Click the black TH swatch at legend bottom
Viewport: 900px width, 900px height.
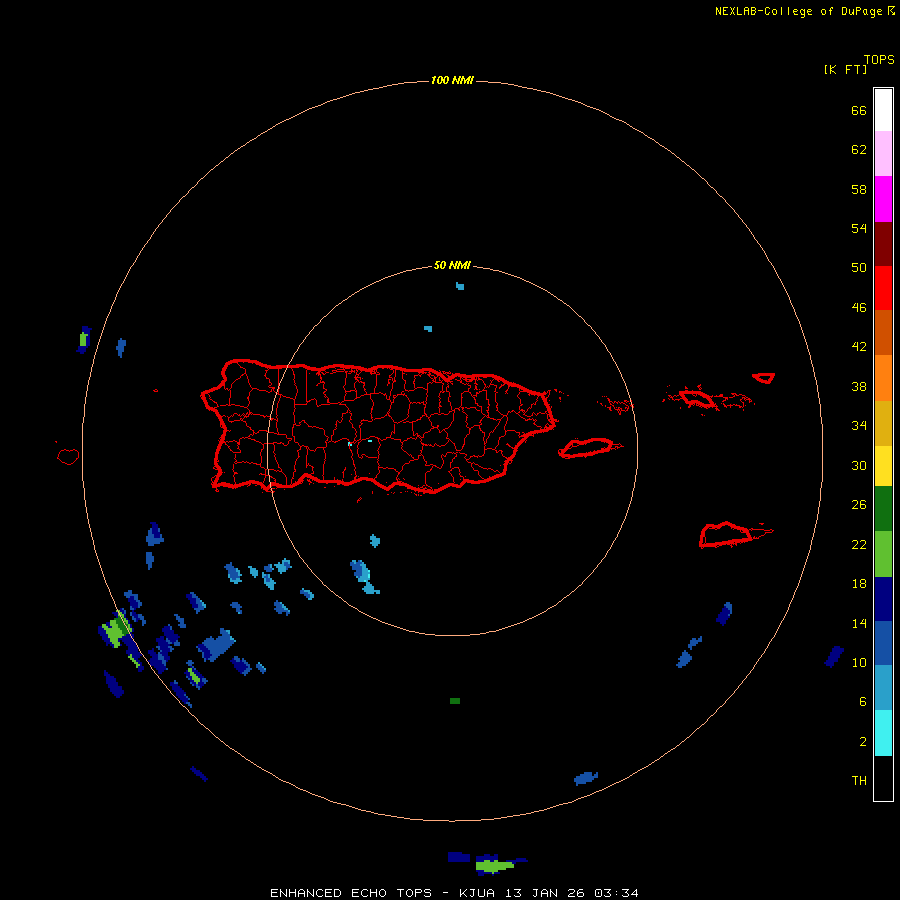tap(883, 778)
